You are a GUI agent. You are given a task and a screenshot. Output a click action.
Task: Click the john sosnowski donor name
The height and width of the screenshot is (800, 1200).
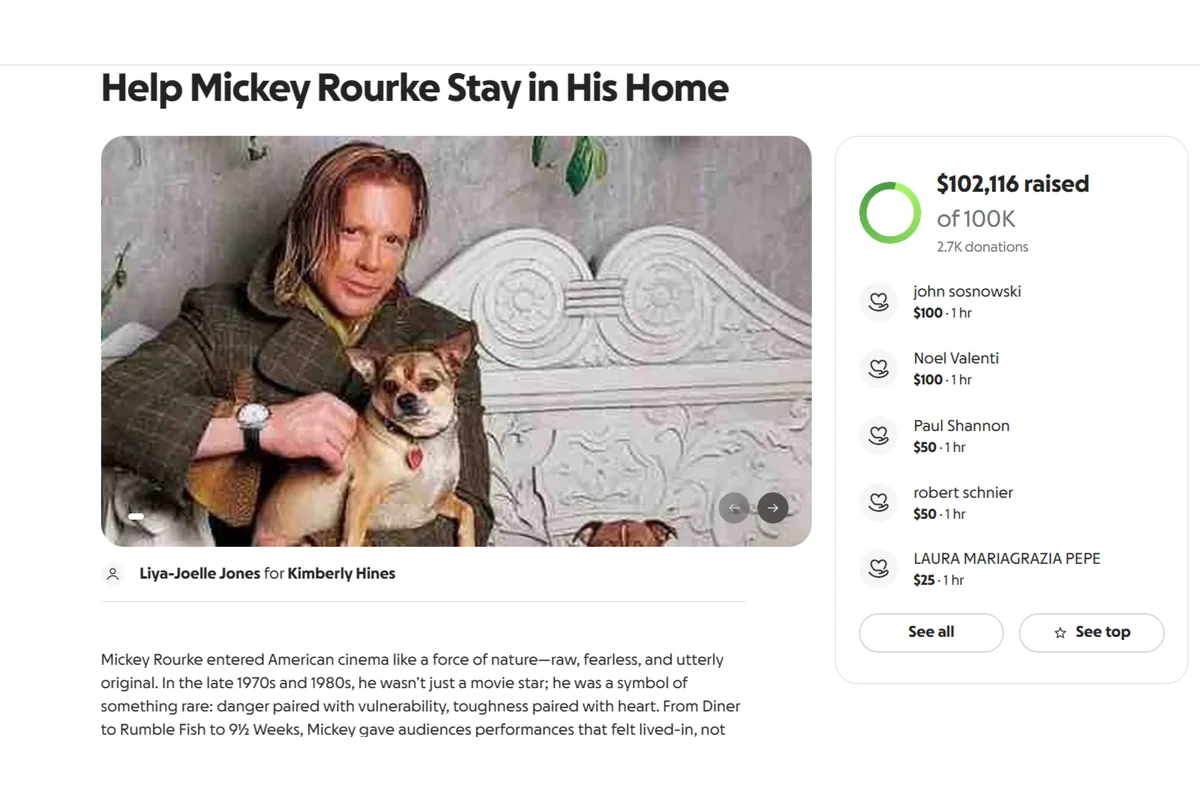click(x=966, y=292)
